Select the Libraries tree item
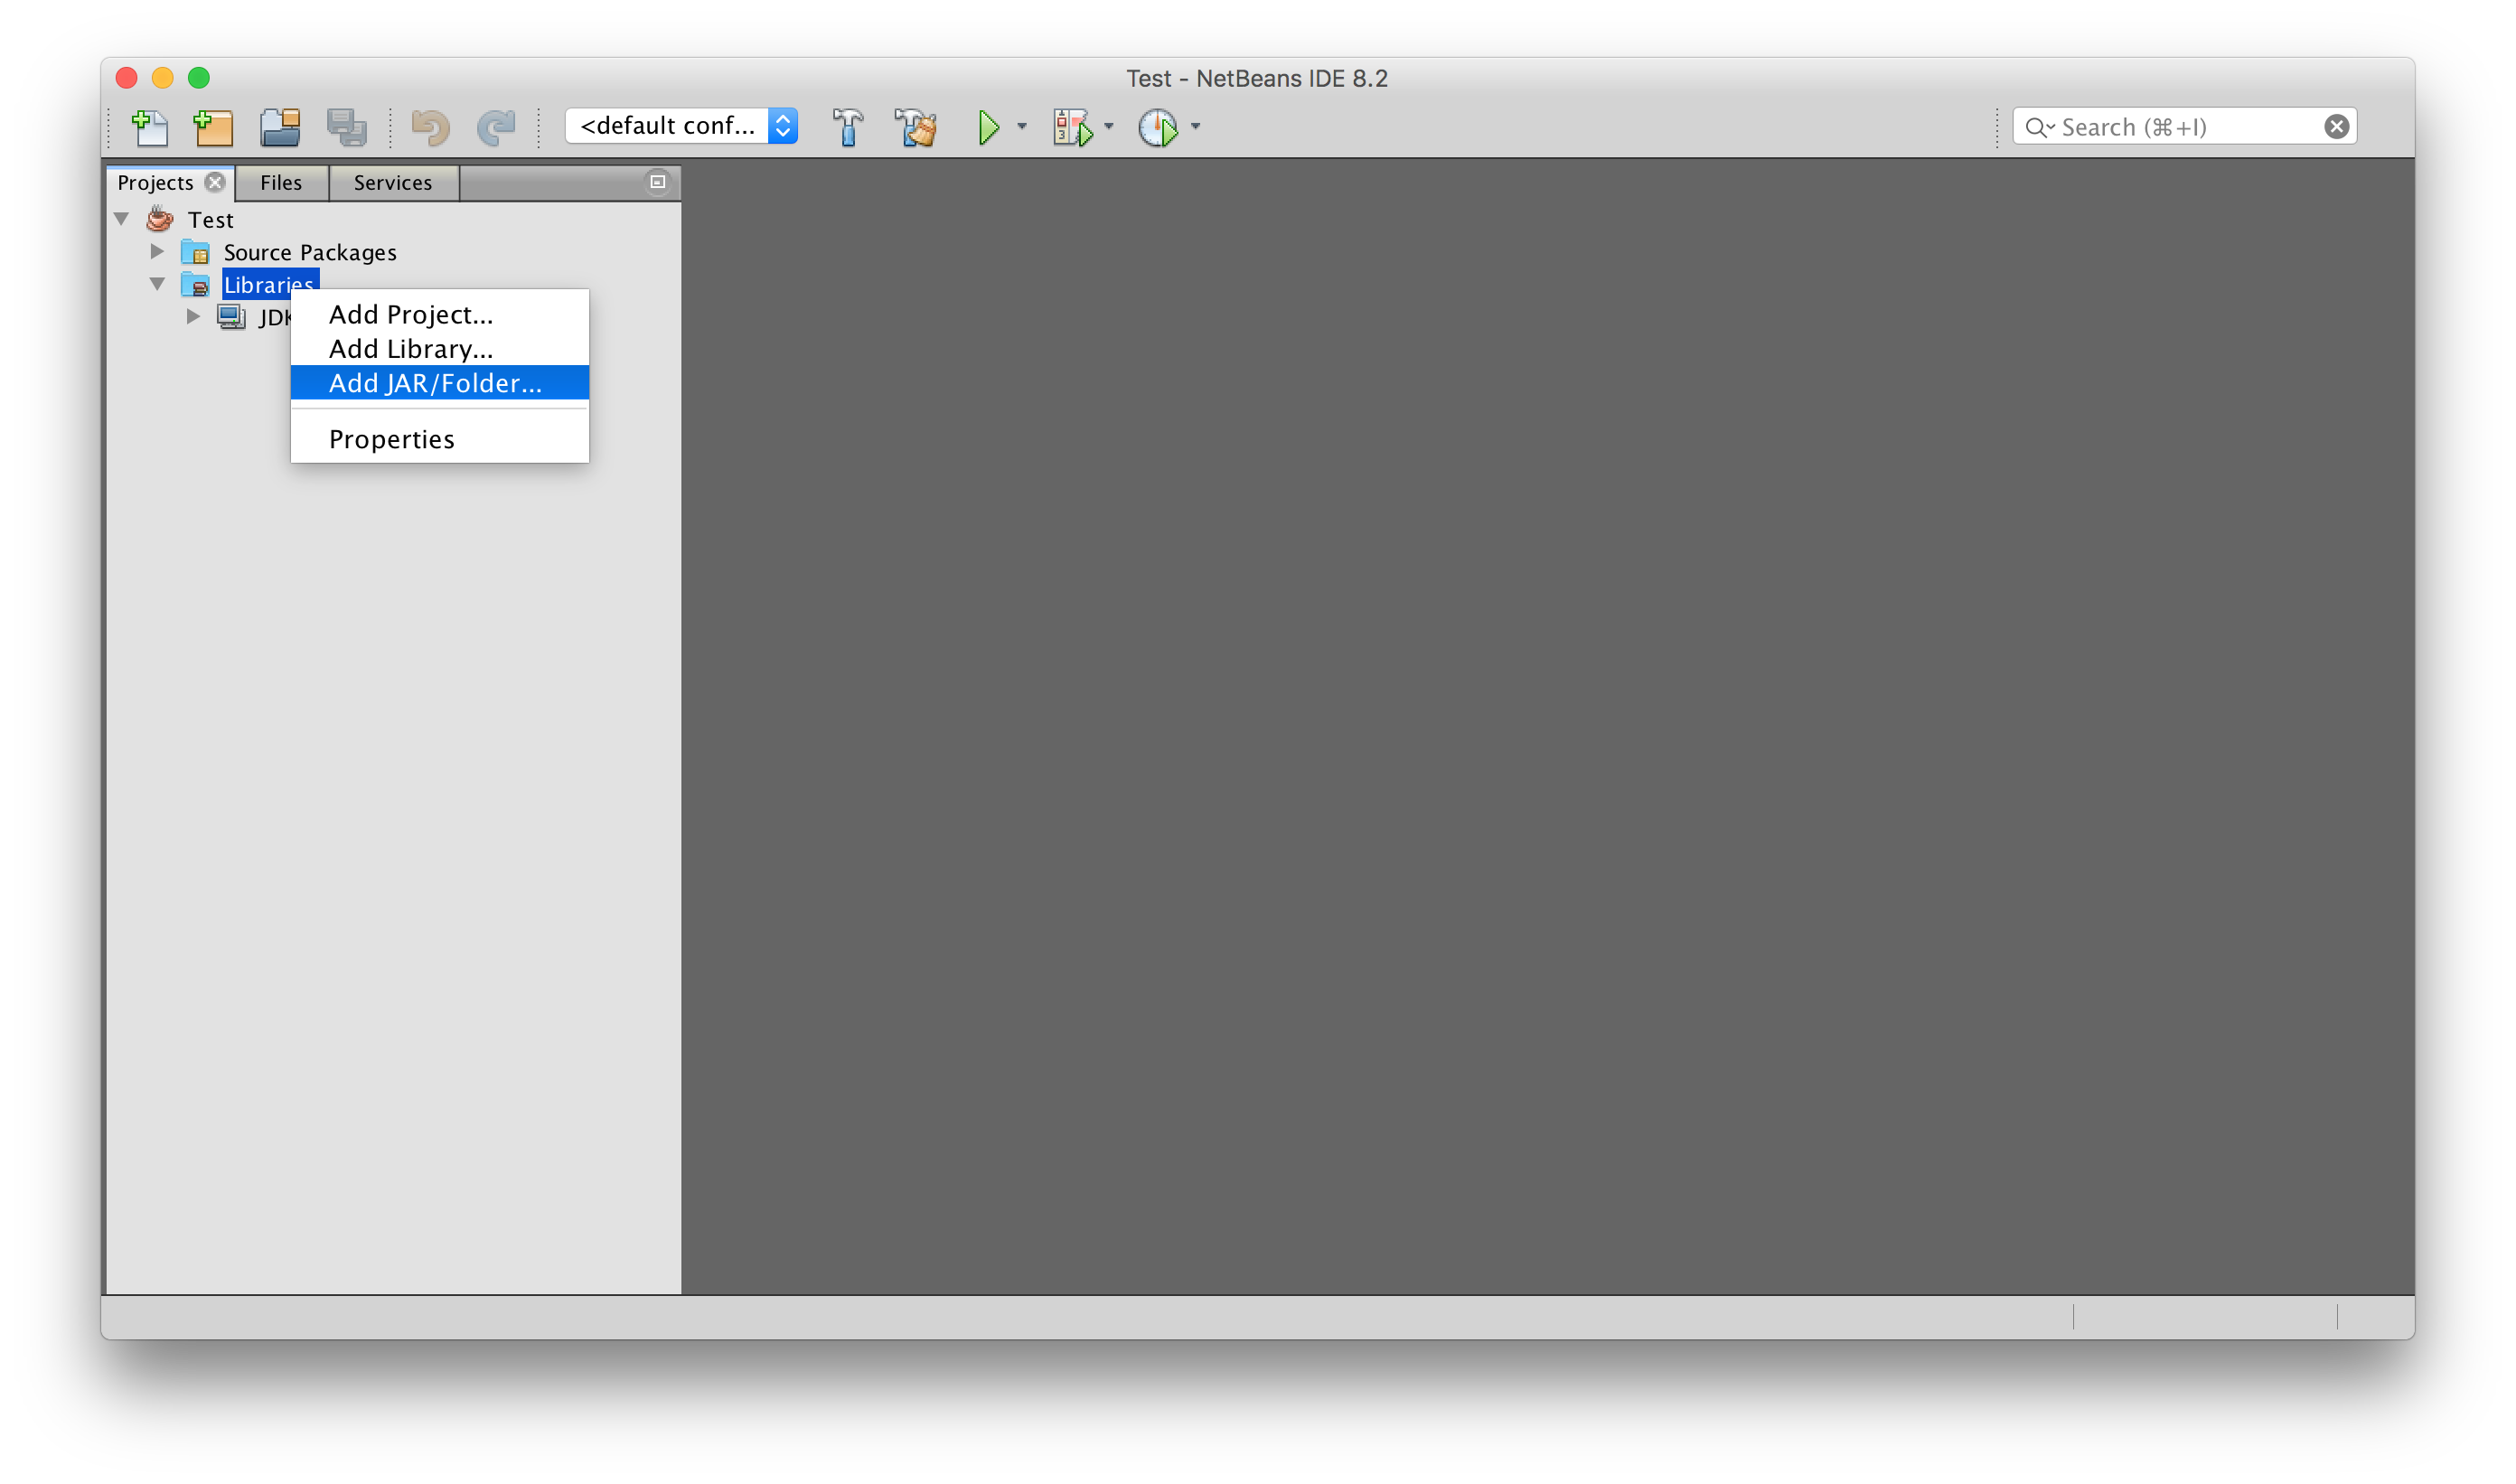Image resolution: width=2516 pixels, height=1484 pixels. pyautogui.click(x=270, y=284)
